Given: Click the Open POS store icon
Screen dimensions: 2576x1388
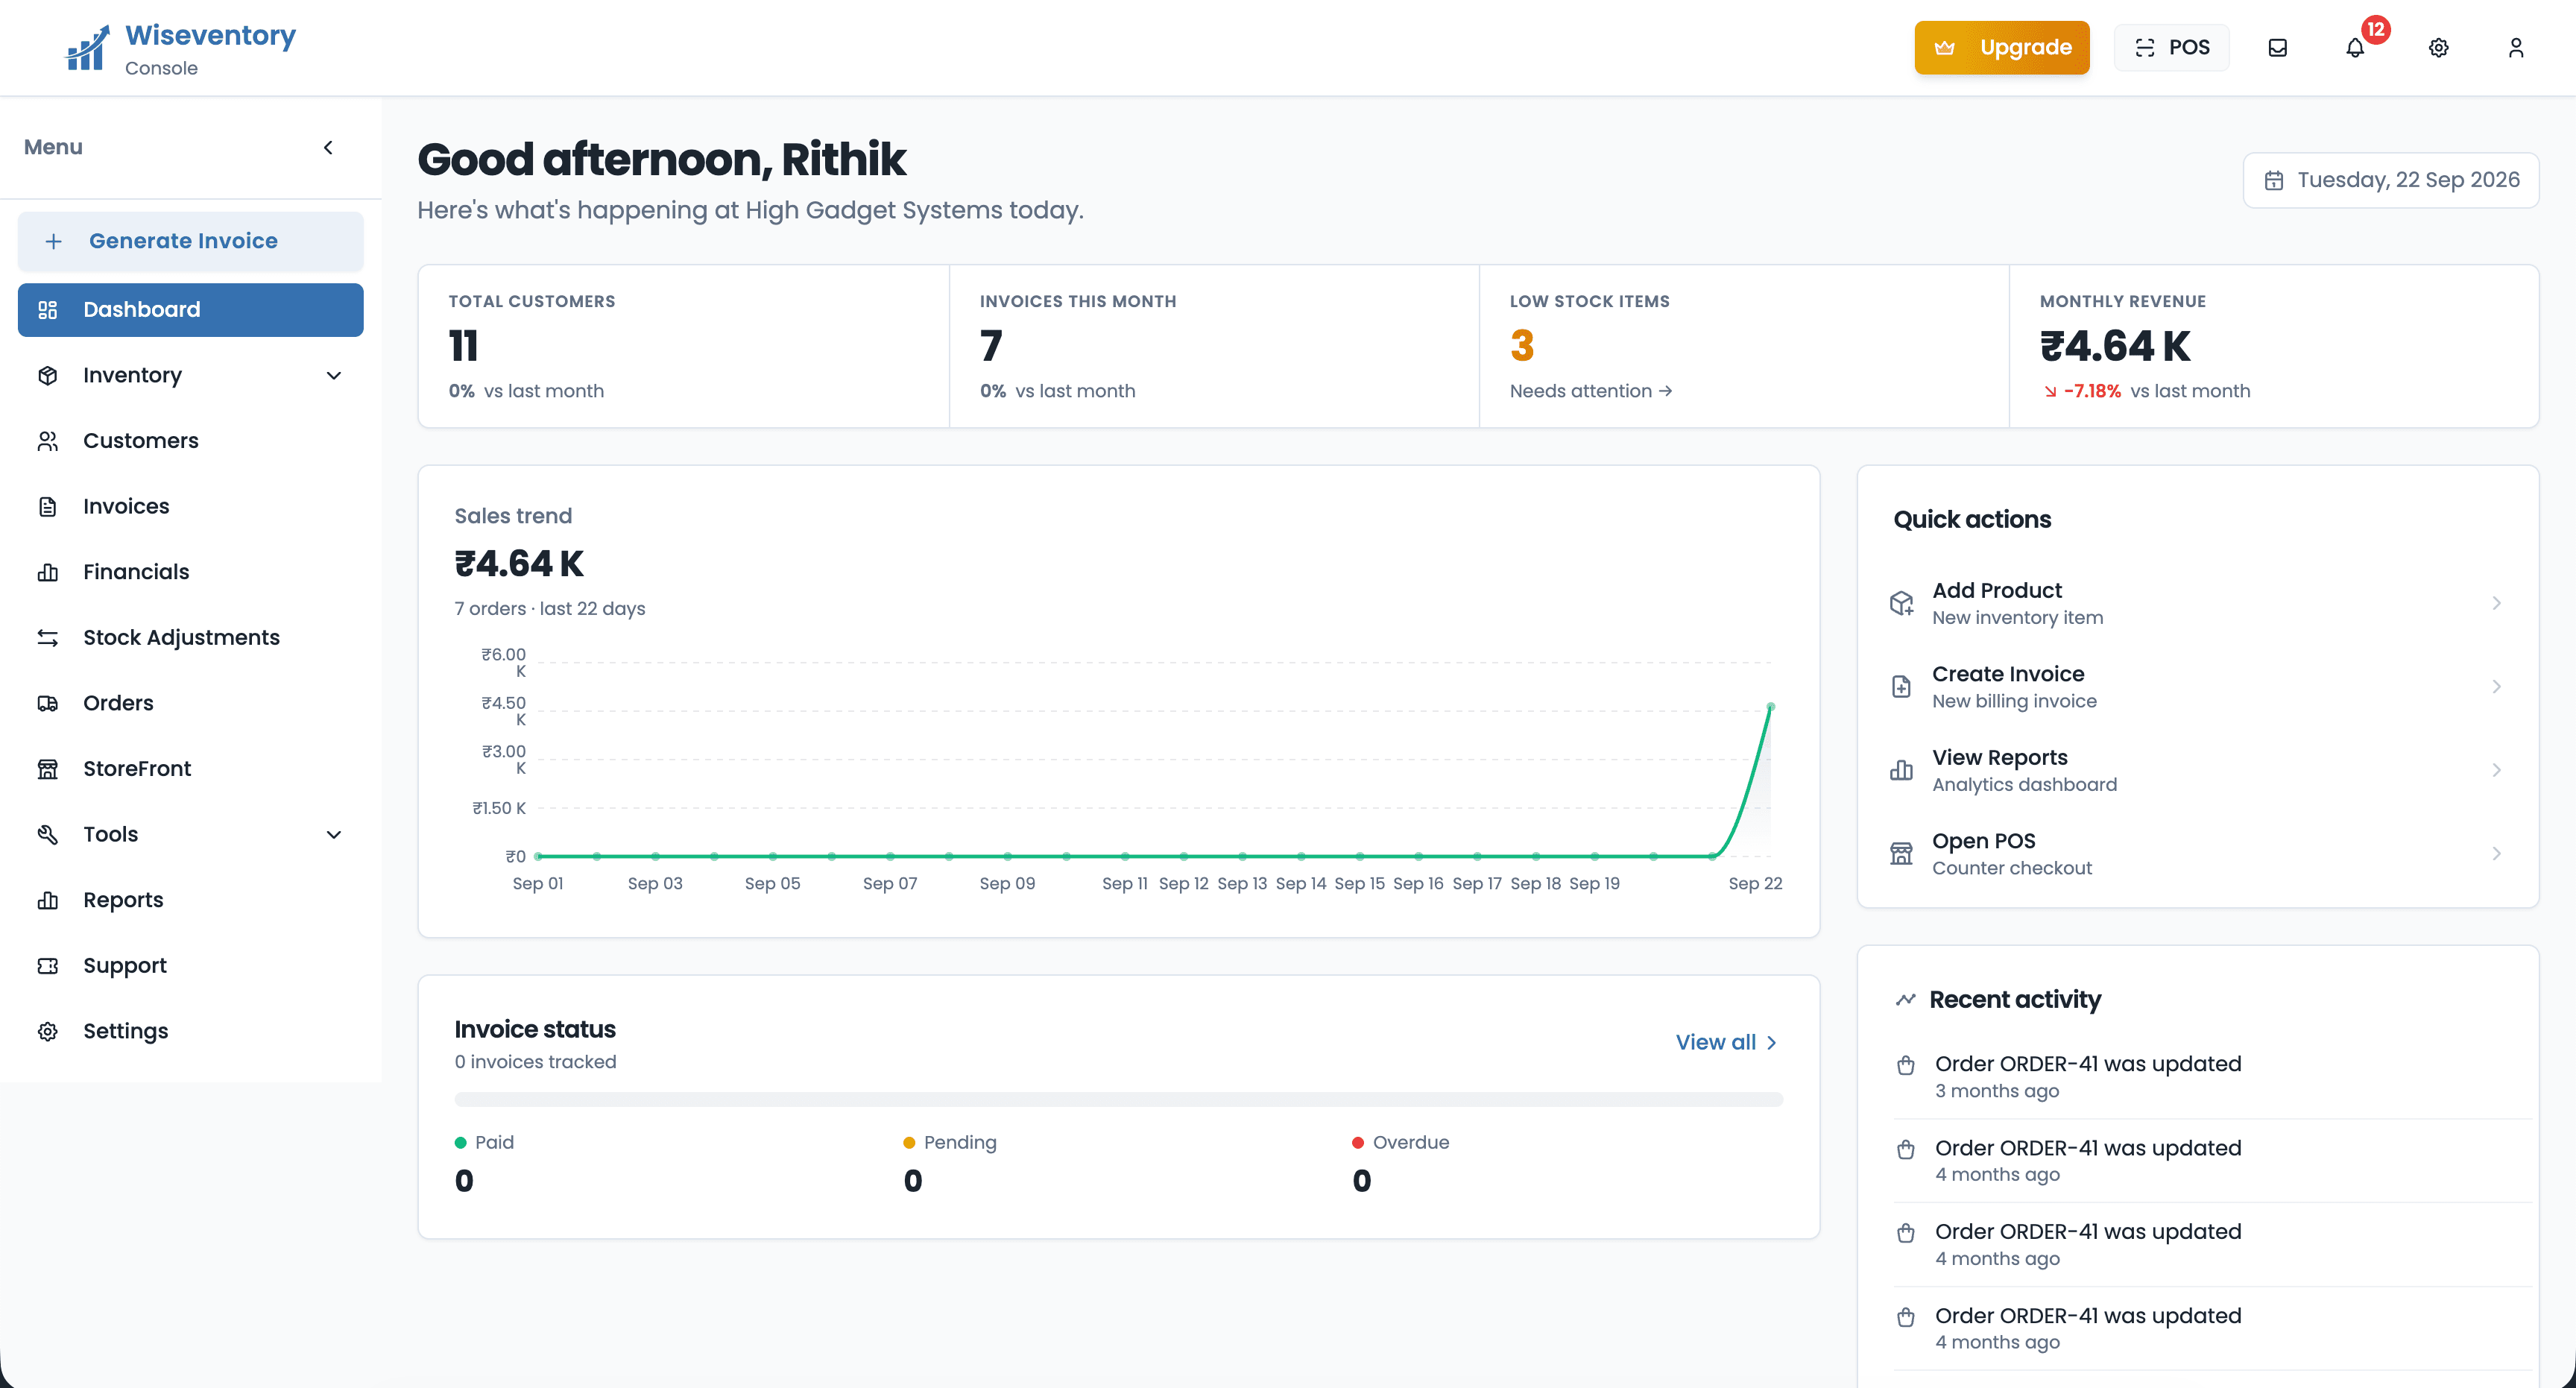Looking at the screenshot, I should tap(1901, 854).
